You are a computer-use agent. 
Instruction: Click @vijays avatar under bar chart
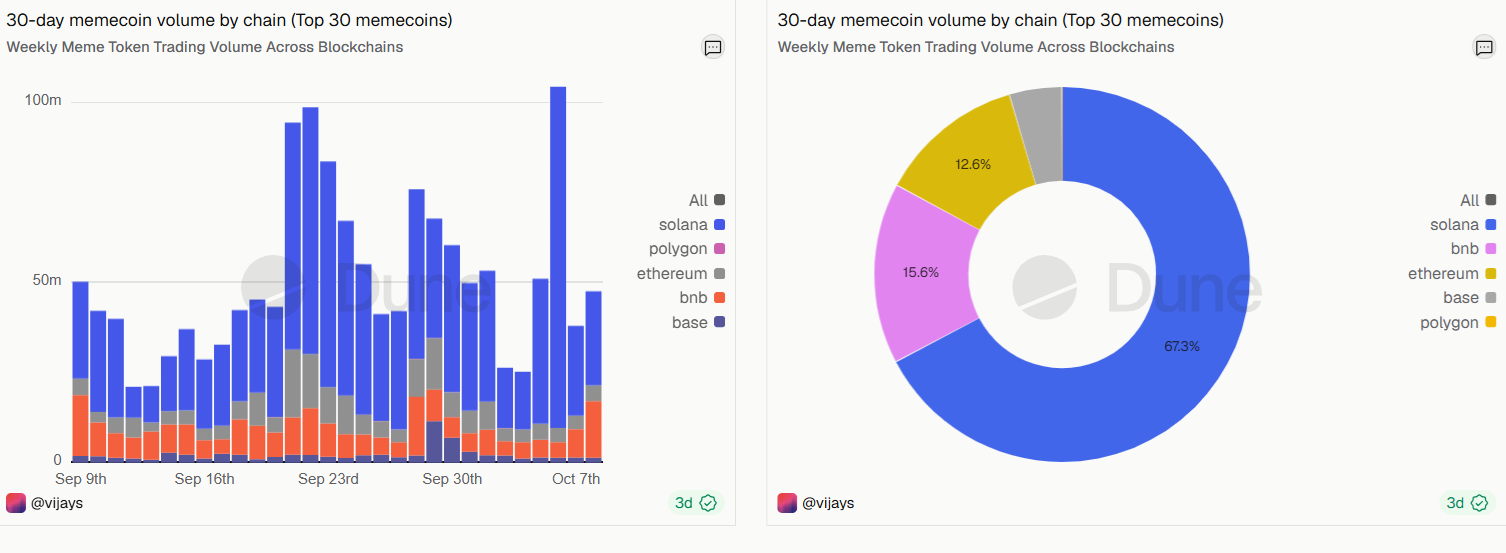16,503
